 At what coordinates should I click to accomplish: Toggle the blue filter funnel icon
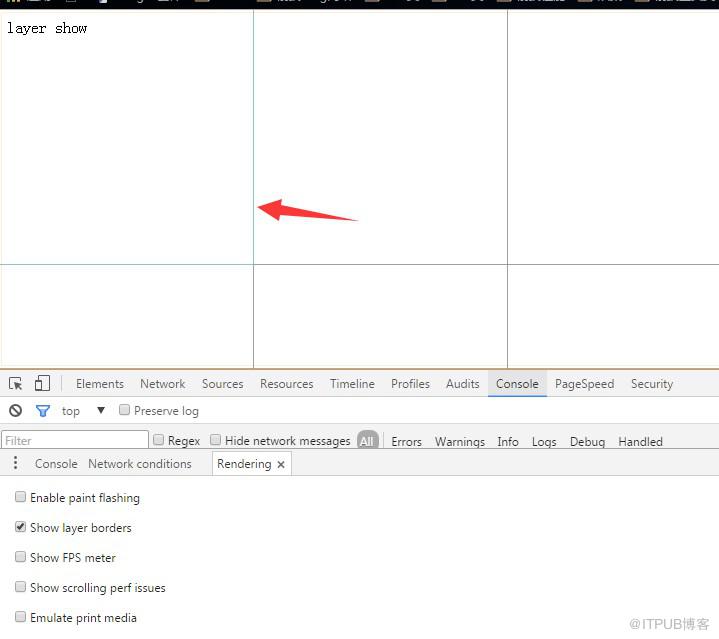43,411
